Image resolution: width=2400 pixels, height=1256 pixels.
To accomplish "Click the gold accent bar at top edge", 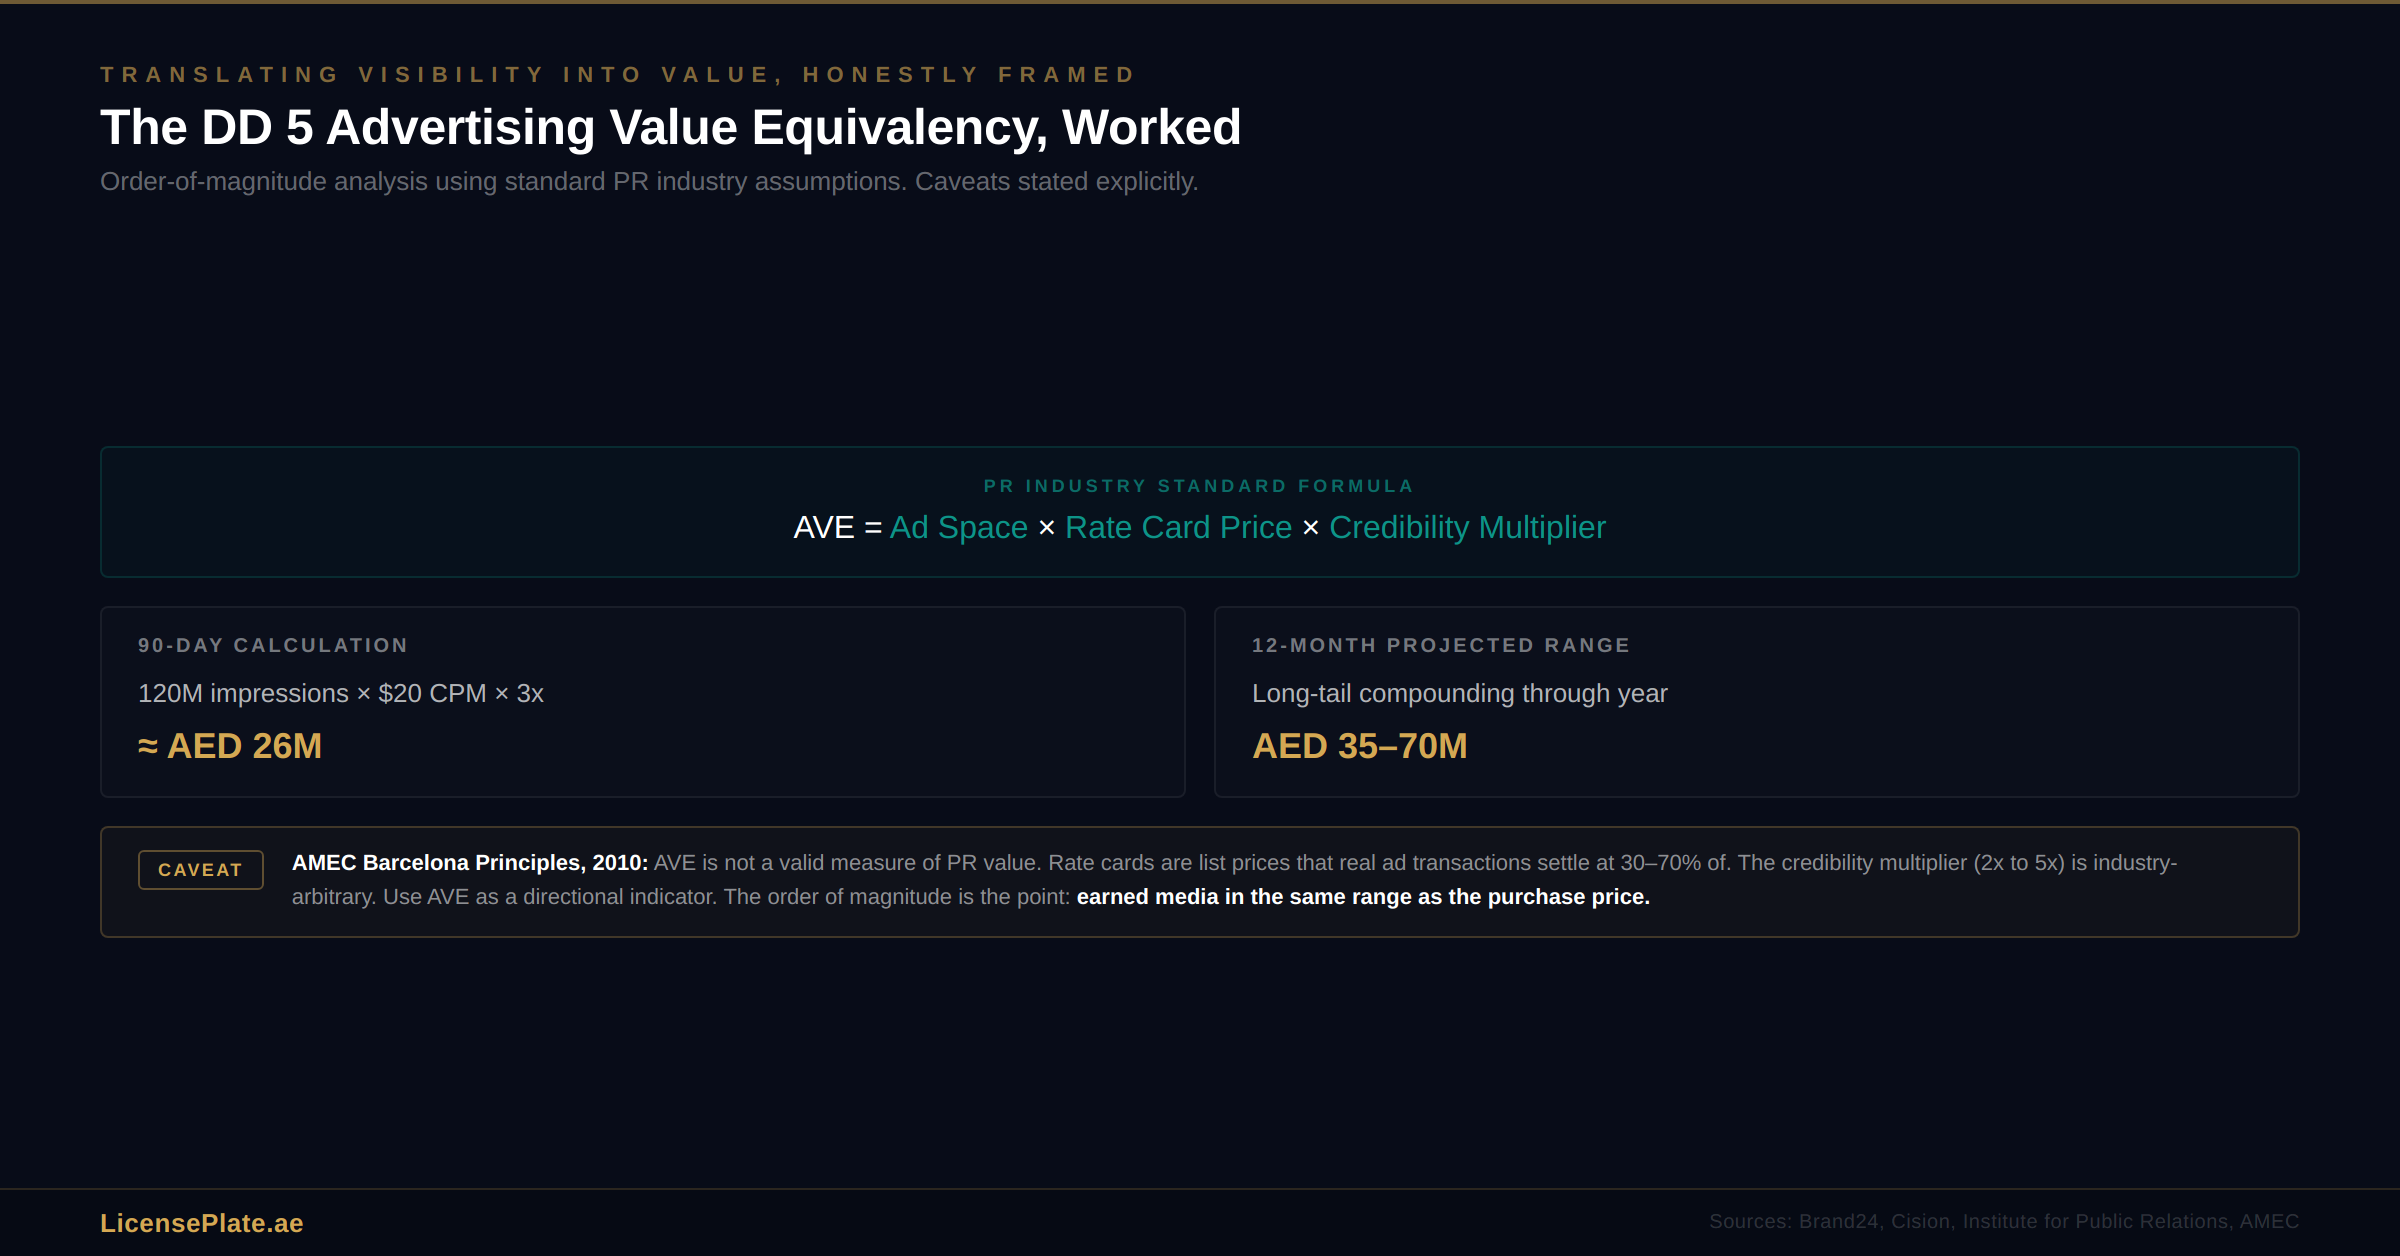I will [1200, 2].
